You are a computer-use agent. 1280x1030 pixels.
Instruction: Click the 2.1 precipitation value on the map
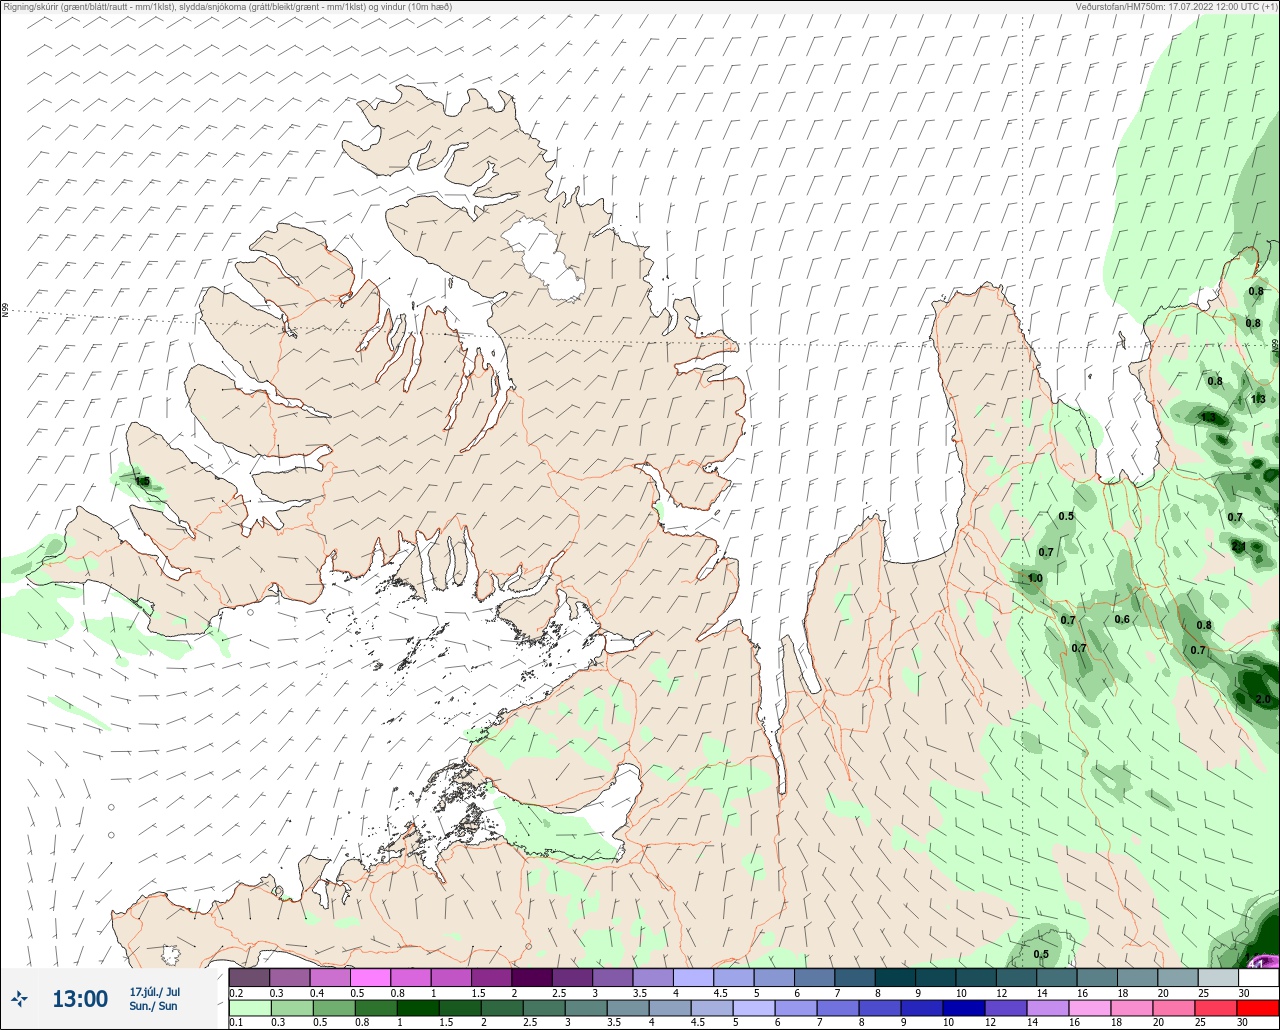pyautogui.click(x=1238, y=547)
